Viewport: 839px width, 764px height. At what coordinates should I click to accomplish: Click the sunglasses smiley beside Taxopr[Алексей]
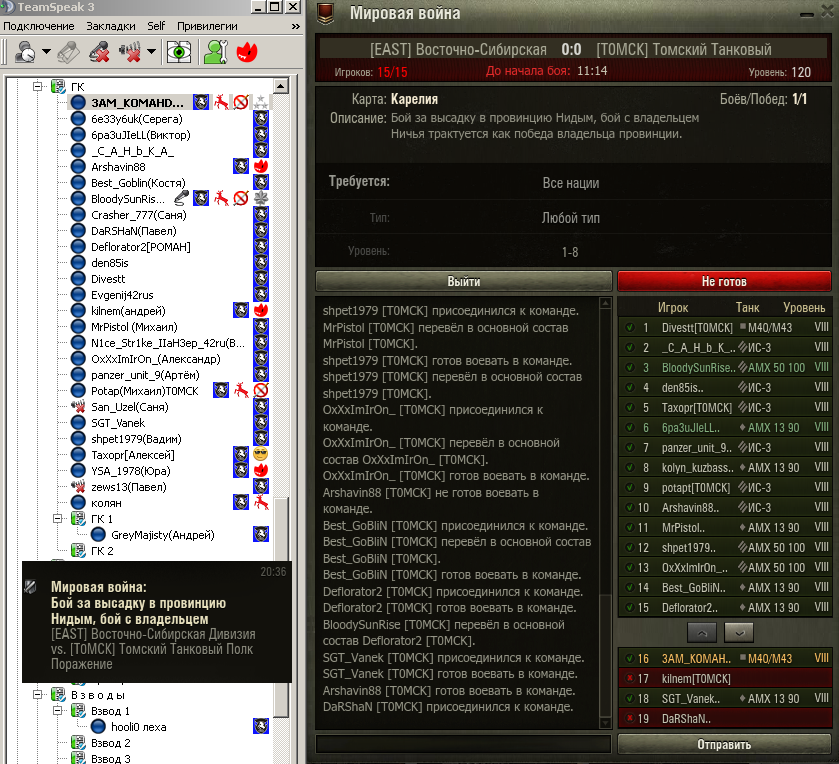(261, 454)
